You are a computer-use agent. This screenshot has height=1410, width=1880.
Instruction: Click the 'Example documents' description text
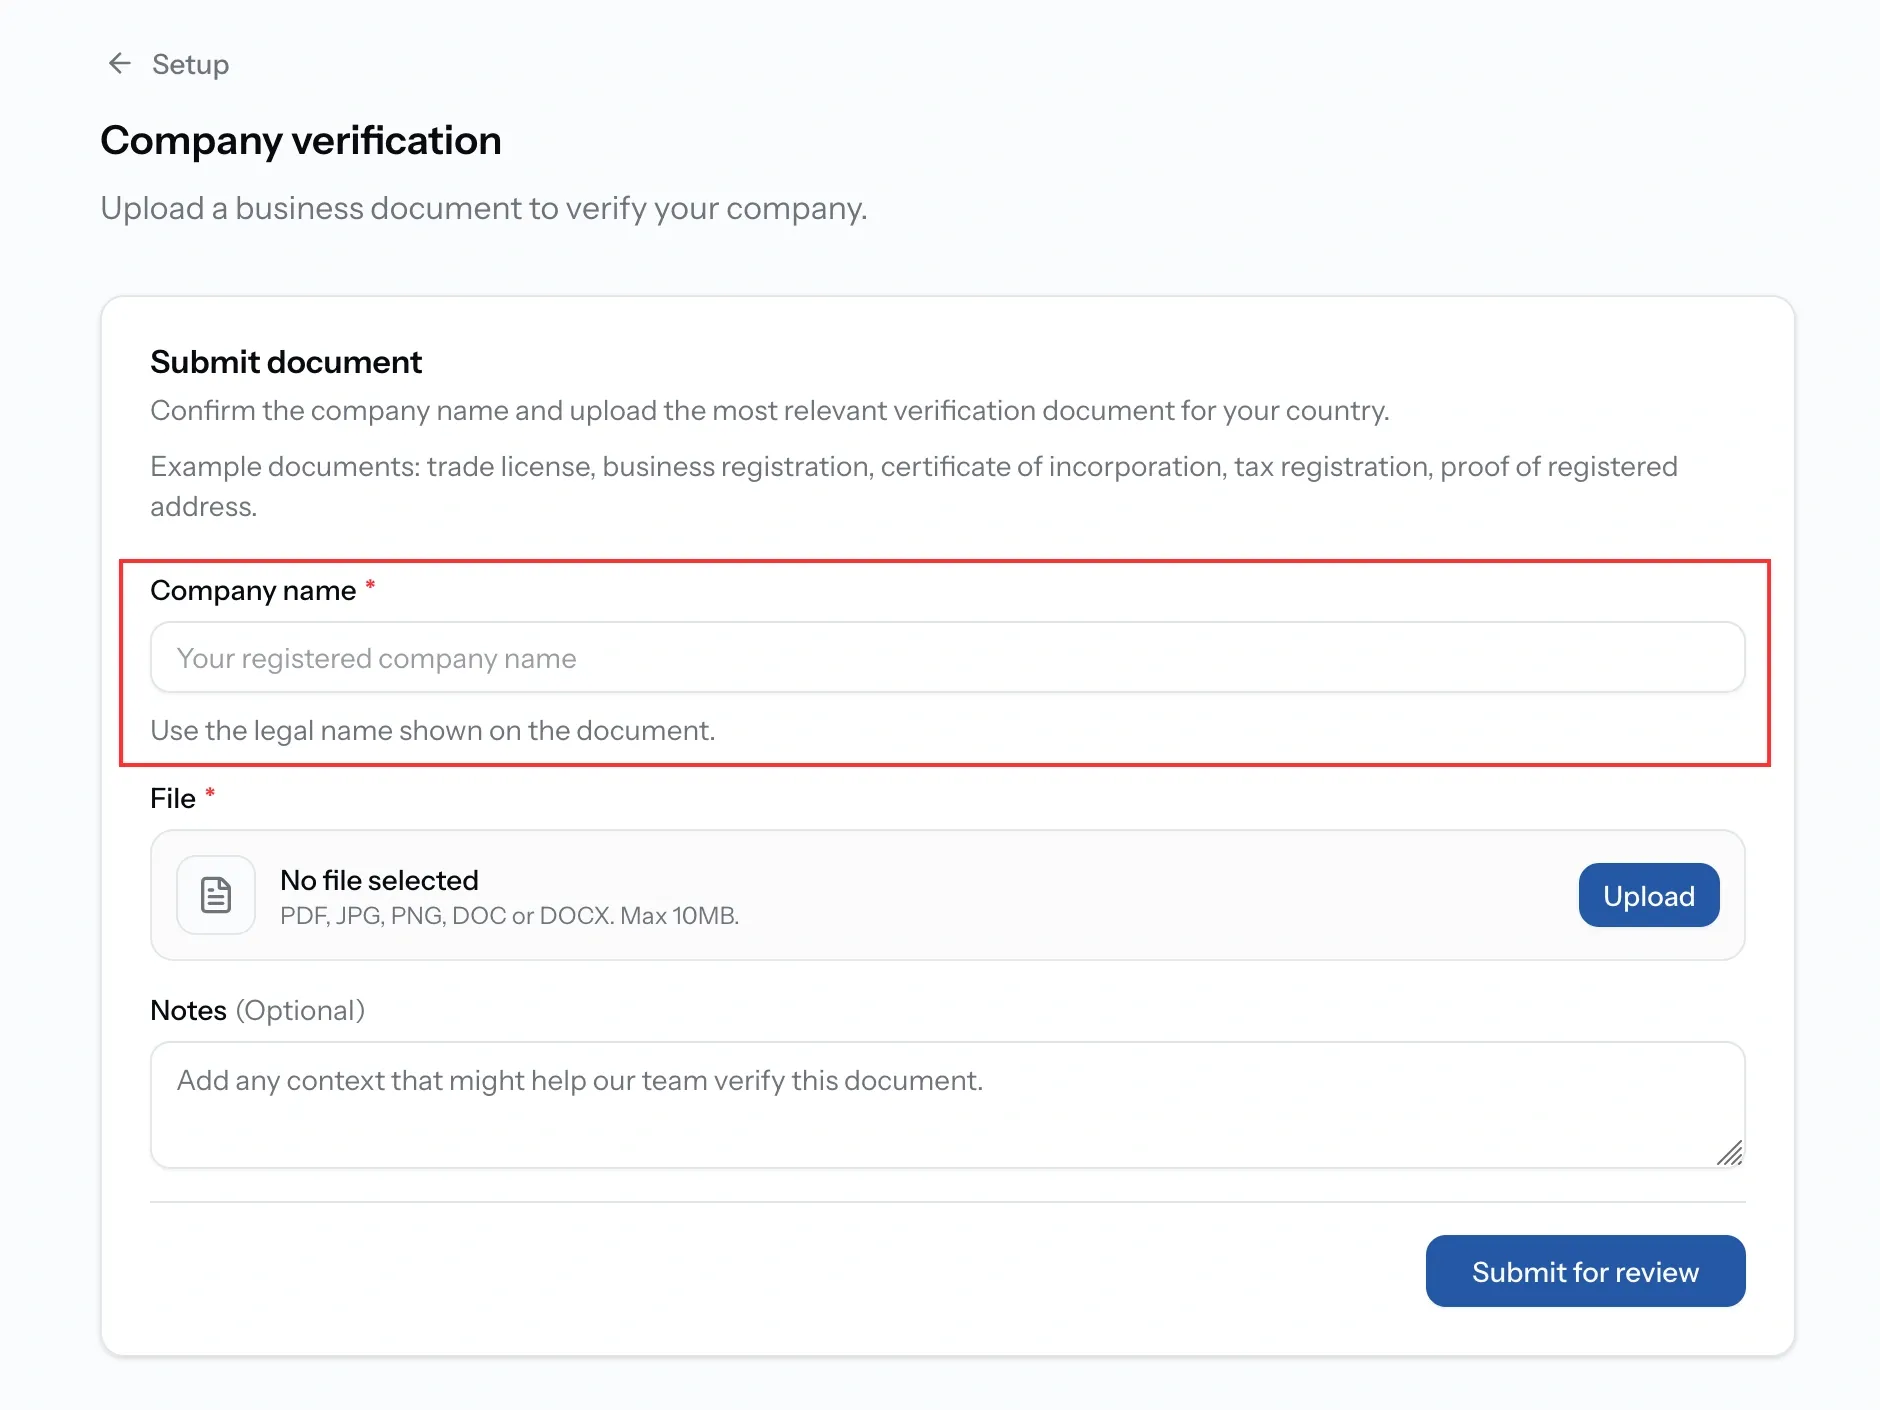point(914,486)
